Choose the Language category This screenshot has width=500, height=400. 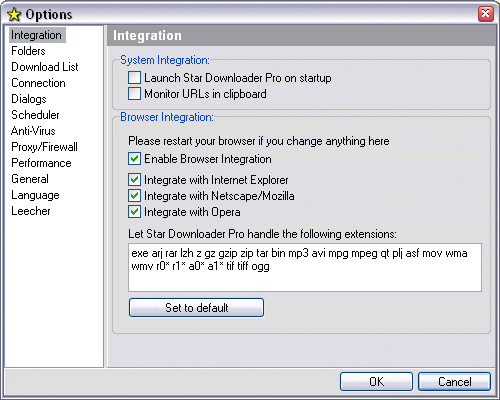coord(35,195)
